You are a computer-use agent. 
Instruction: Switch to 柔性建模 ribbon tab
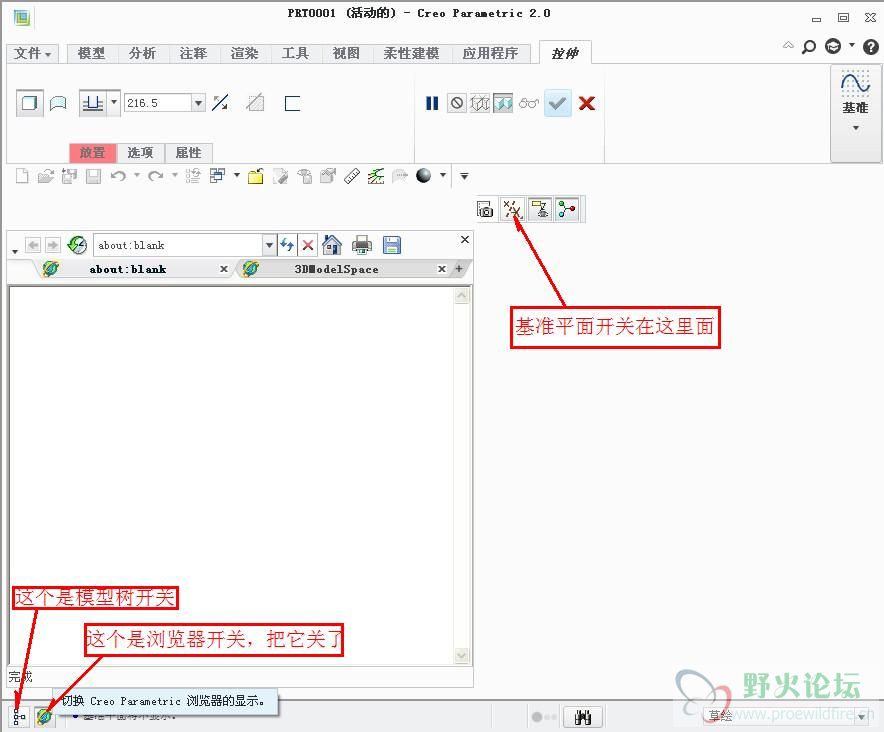411,54
